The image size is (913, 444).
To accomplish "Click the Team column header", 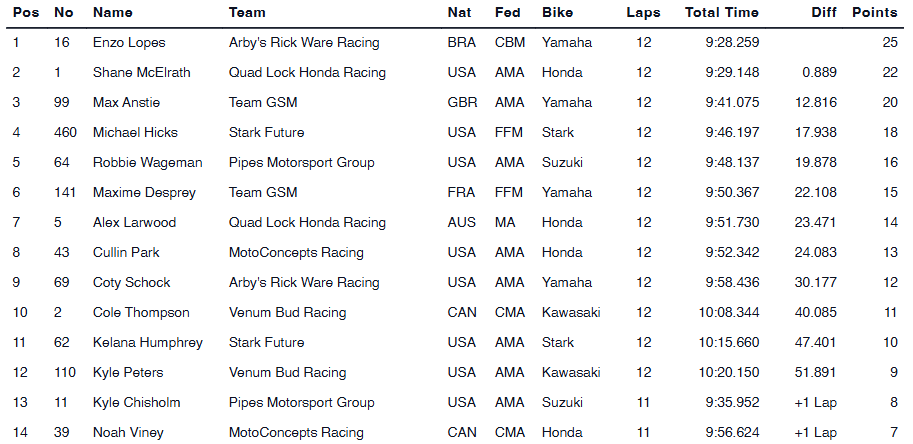I will pyautogui.click(x=247, y=13).
